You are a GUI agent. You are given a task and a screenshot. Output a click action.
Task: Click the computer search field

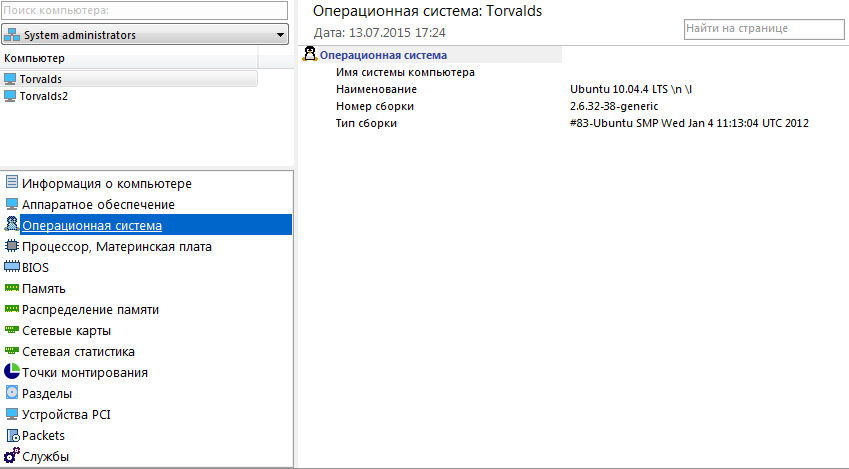tap(145, 10)
